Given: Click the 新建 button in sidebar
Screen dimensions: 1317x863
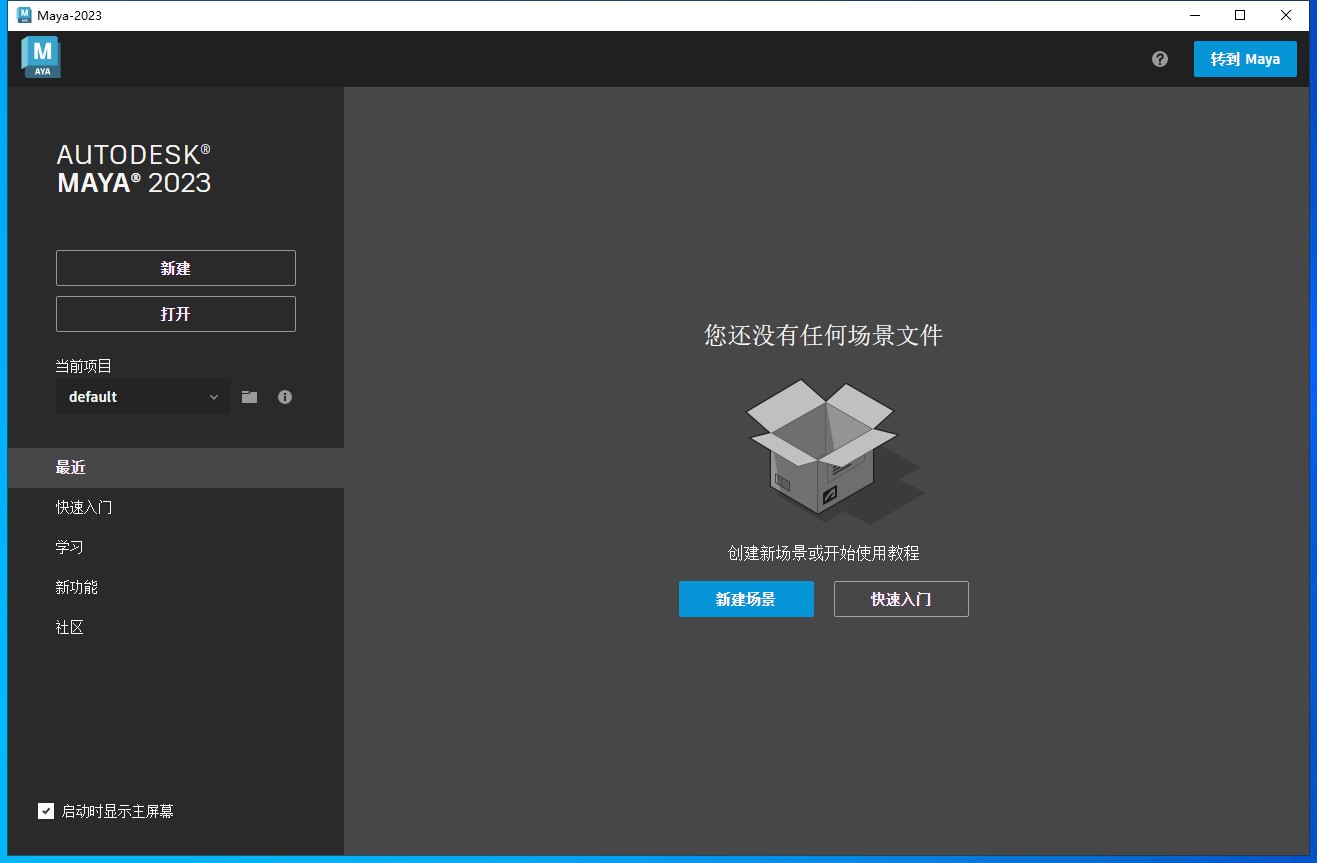Looking at the screenshot, I should pos(176,268).
